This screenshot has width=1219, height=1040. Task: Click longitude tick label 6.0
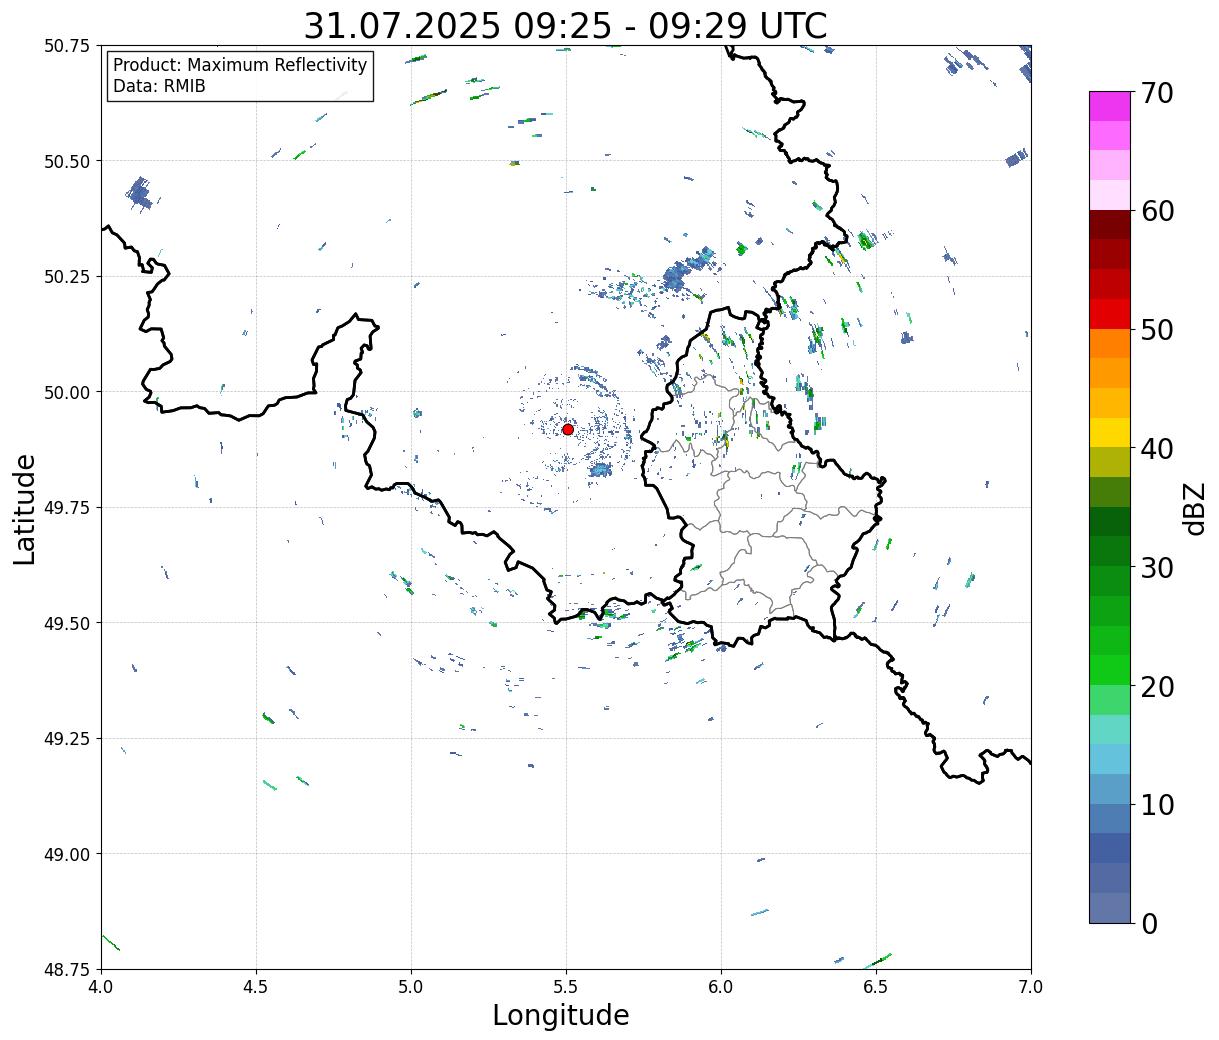point(721,986)
